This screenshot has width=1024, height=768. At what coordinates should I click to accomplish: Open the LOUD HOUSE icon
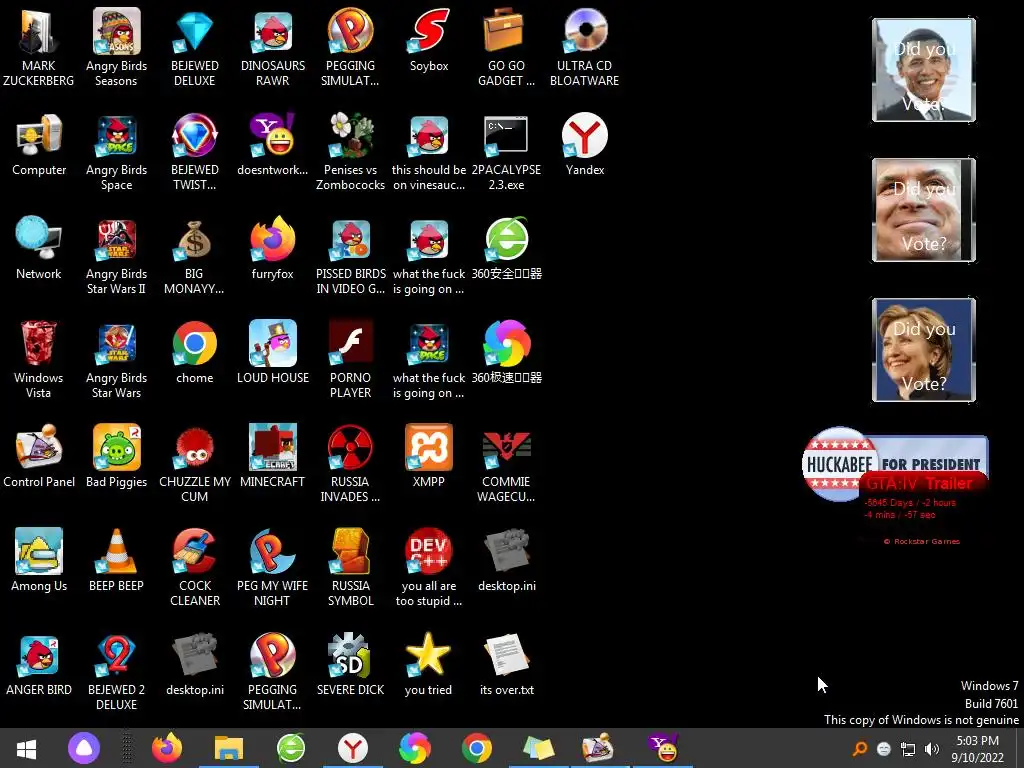272,352
